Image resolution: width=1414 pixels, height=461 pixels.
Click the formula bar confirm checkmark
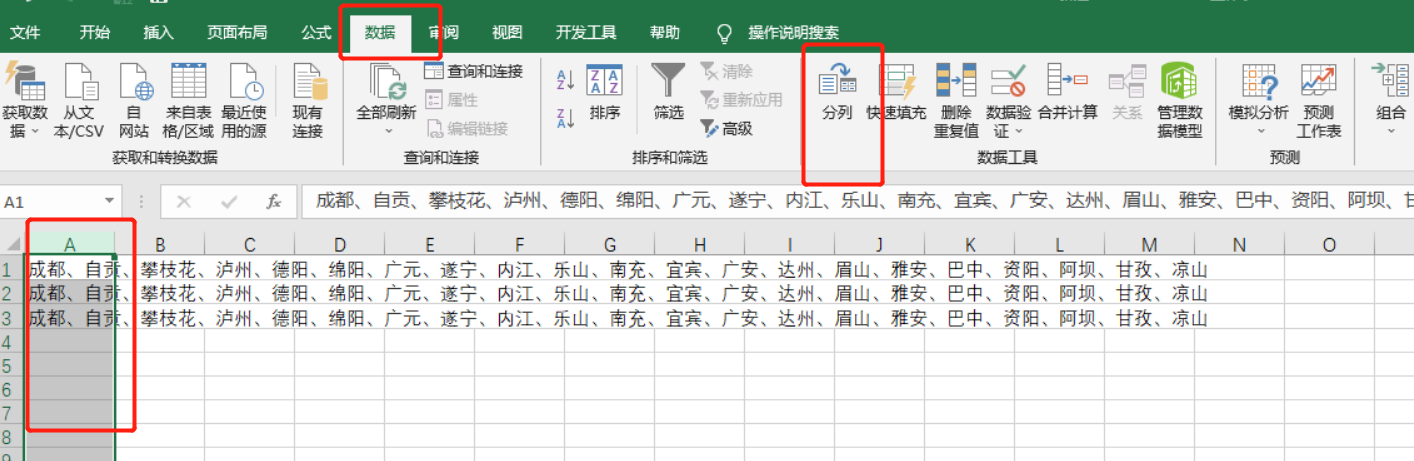pyautogui.click(x=228, y=202)
